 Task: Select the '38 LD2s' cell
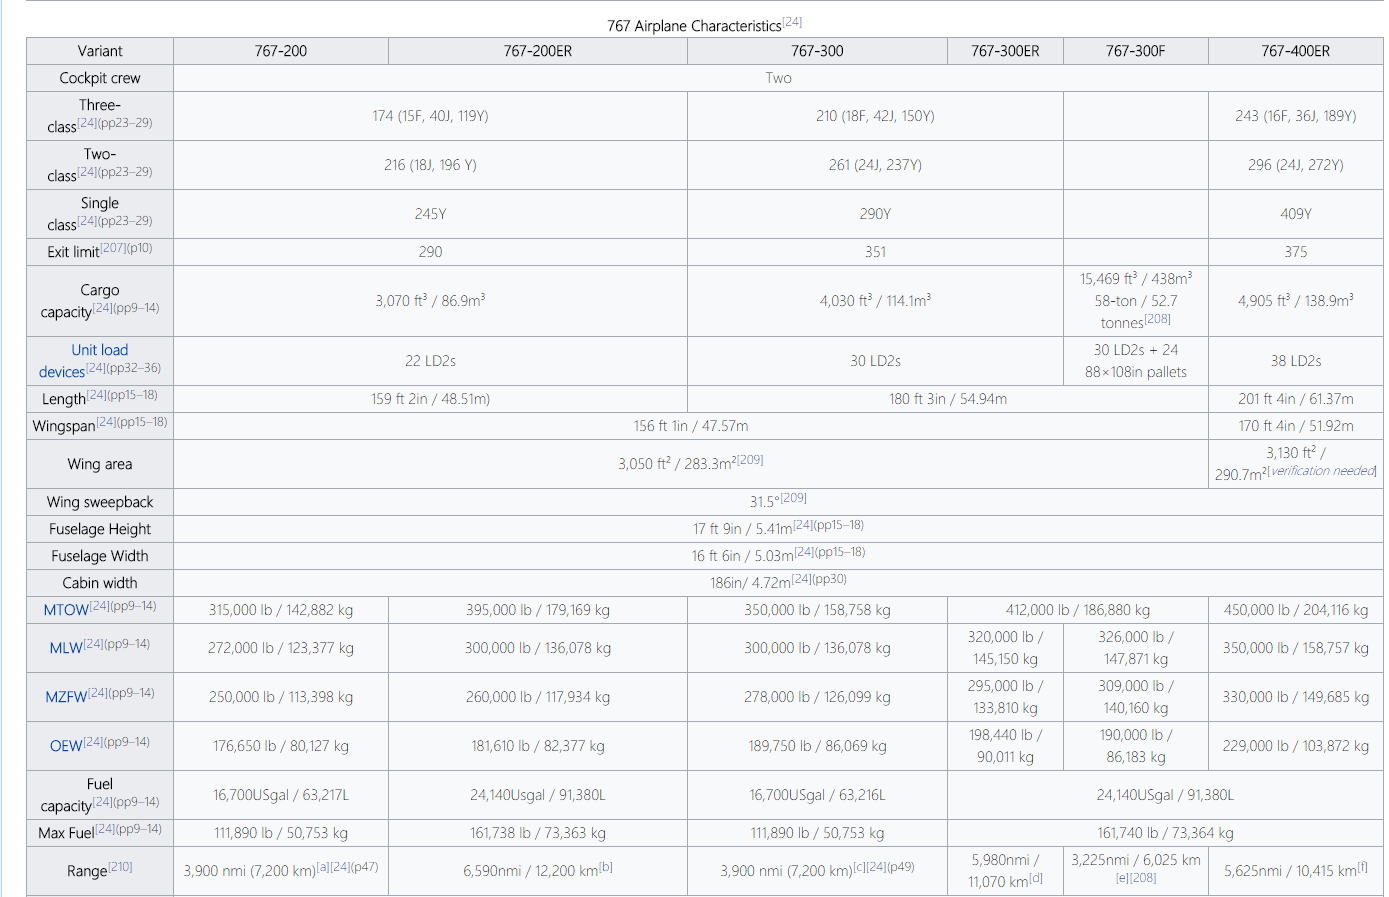point(1296,361)
